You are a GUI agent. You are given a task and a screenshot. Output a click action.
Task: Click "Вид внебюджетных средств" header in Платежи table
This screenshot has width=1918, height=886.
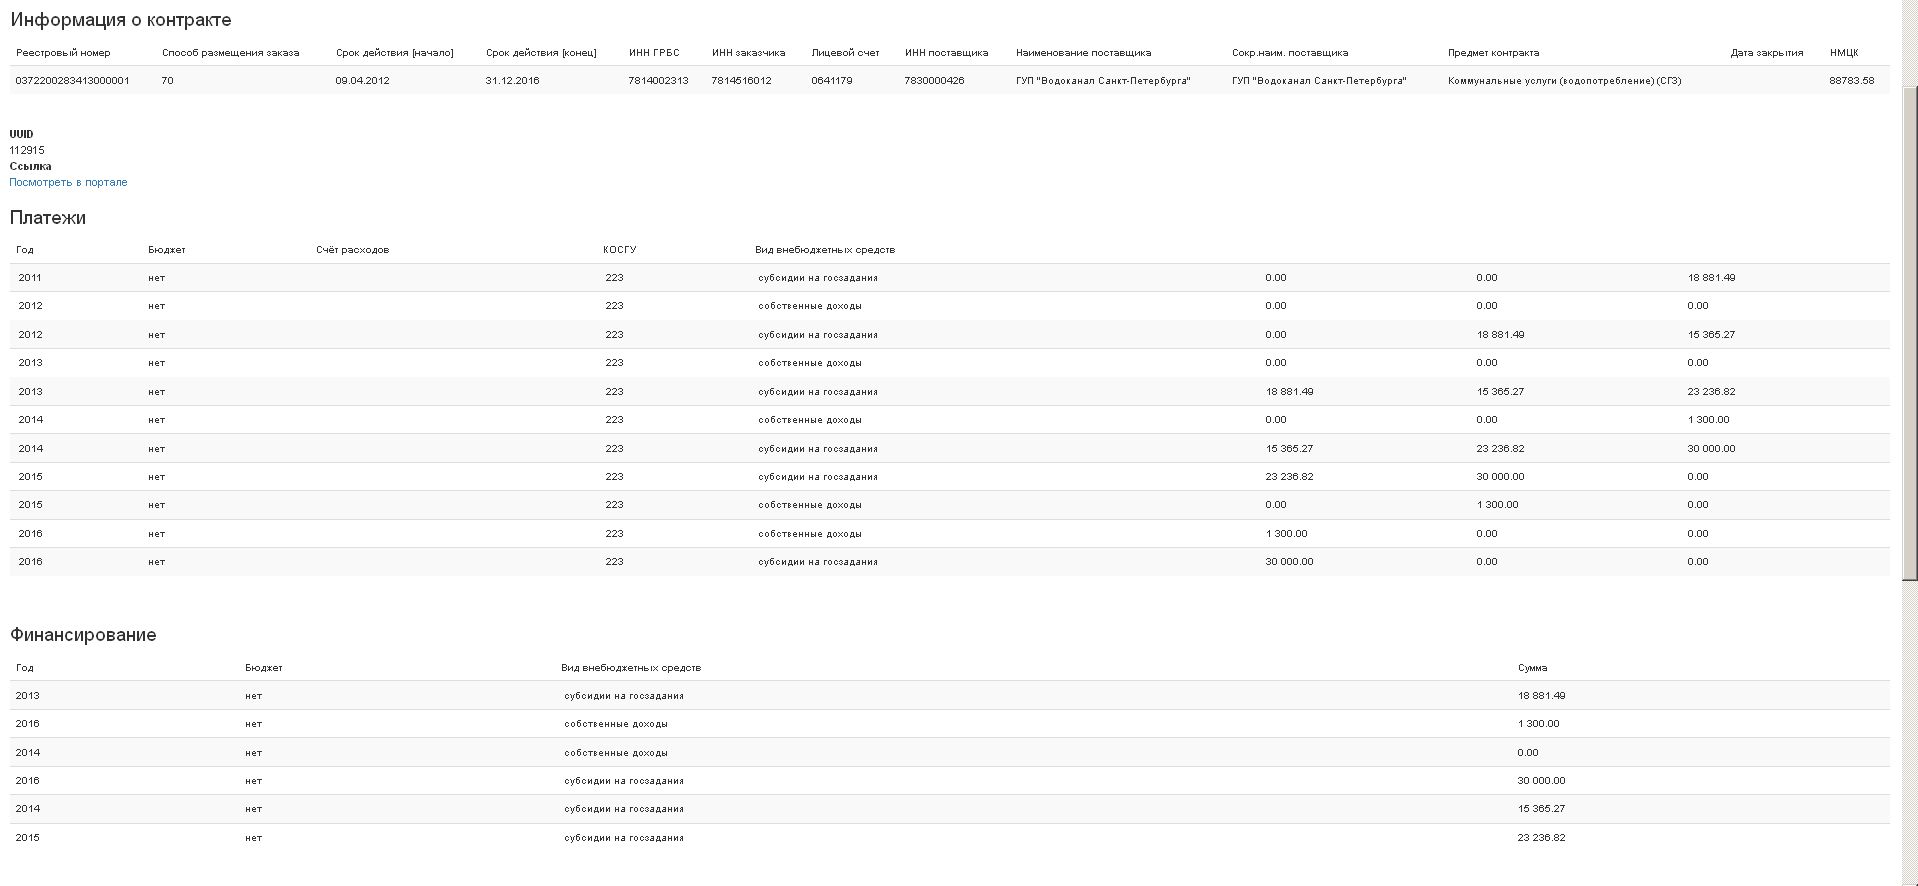[825, 250]
